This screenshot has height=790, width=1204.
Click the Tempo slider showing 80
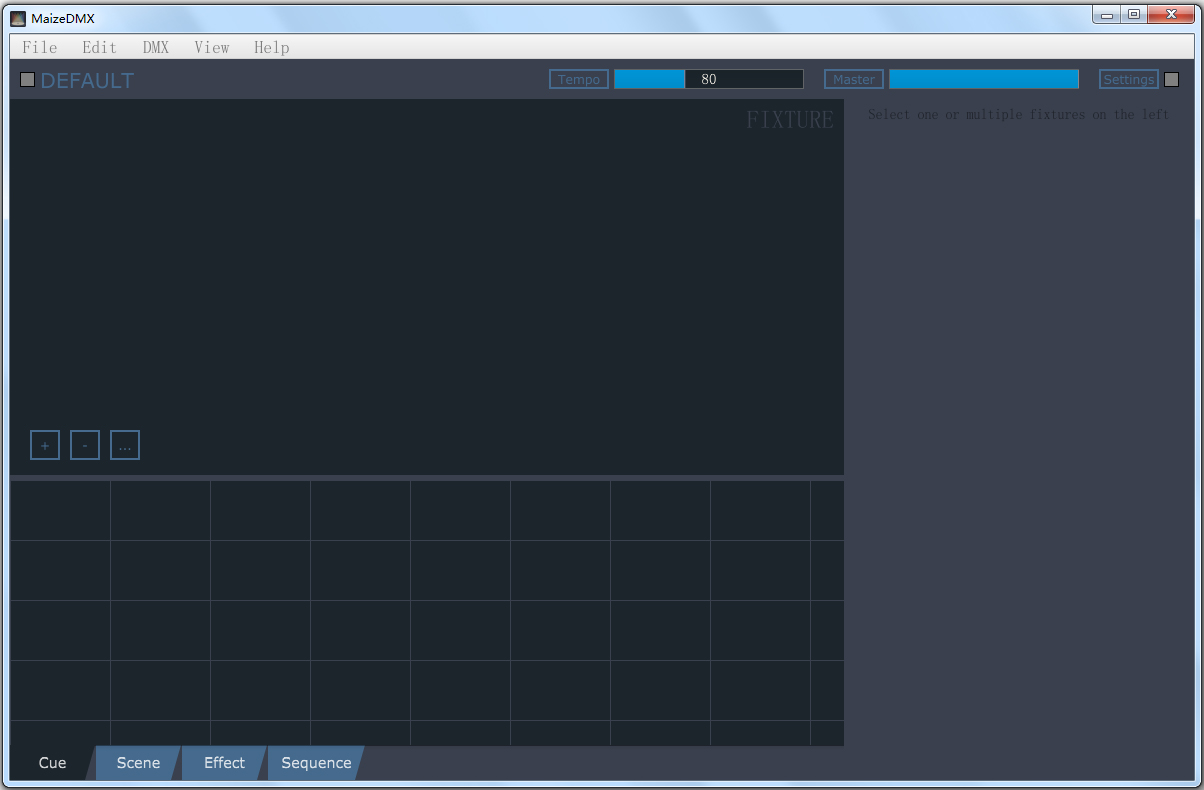coord(708,79)
